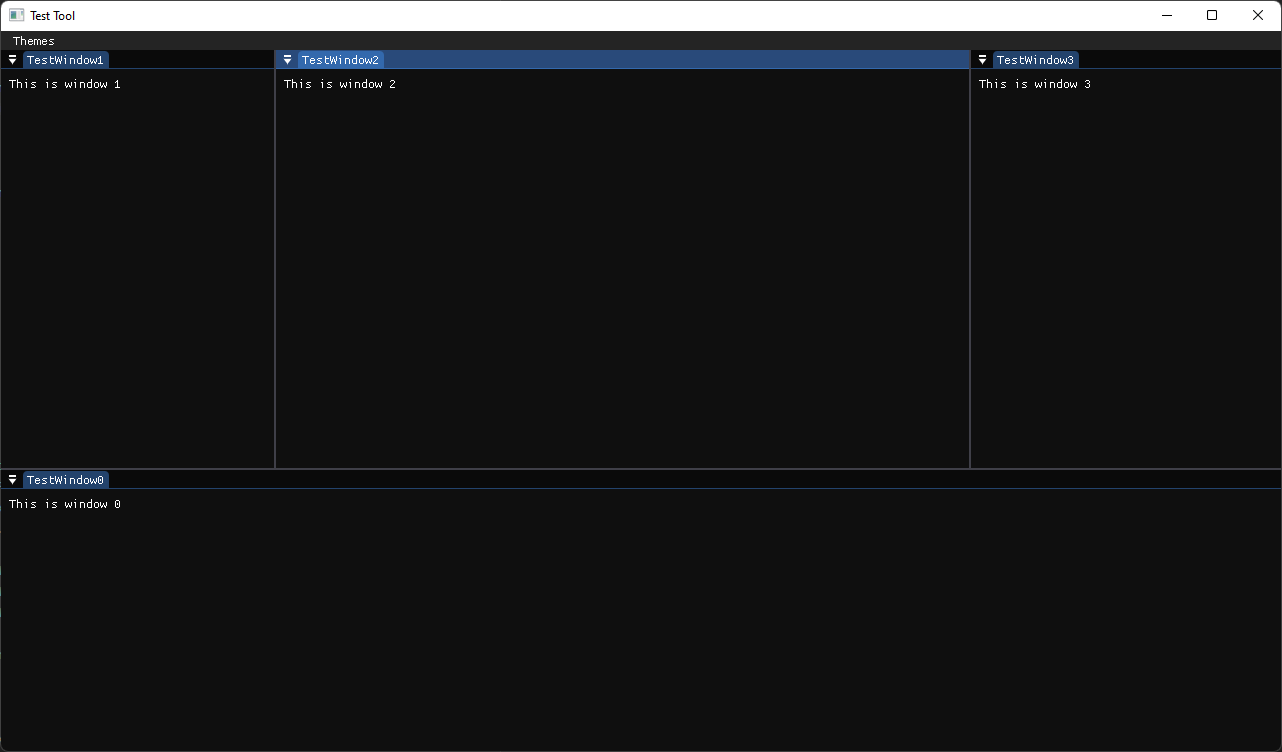This screenshot has width=1282, height=752.
Task: Open the TestWindow2 panel dropdown arrow icon
Action: pyautogui.click(x=287, y=59)
